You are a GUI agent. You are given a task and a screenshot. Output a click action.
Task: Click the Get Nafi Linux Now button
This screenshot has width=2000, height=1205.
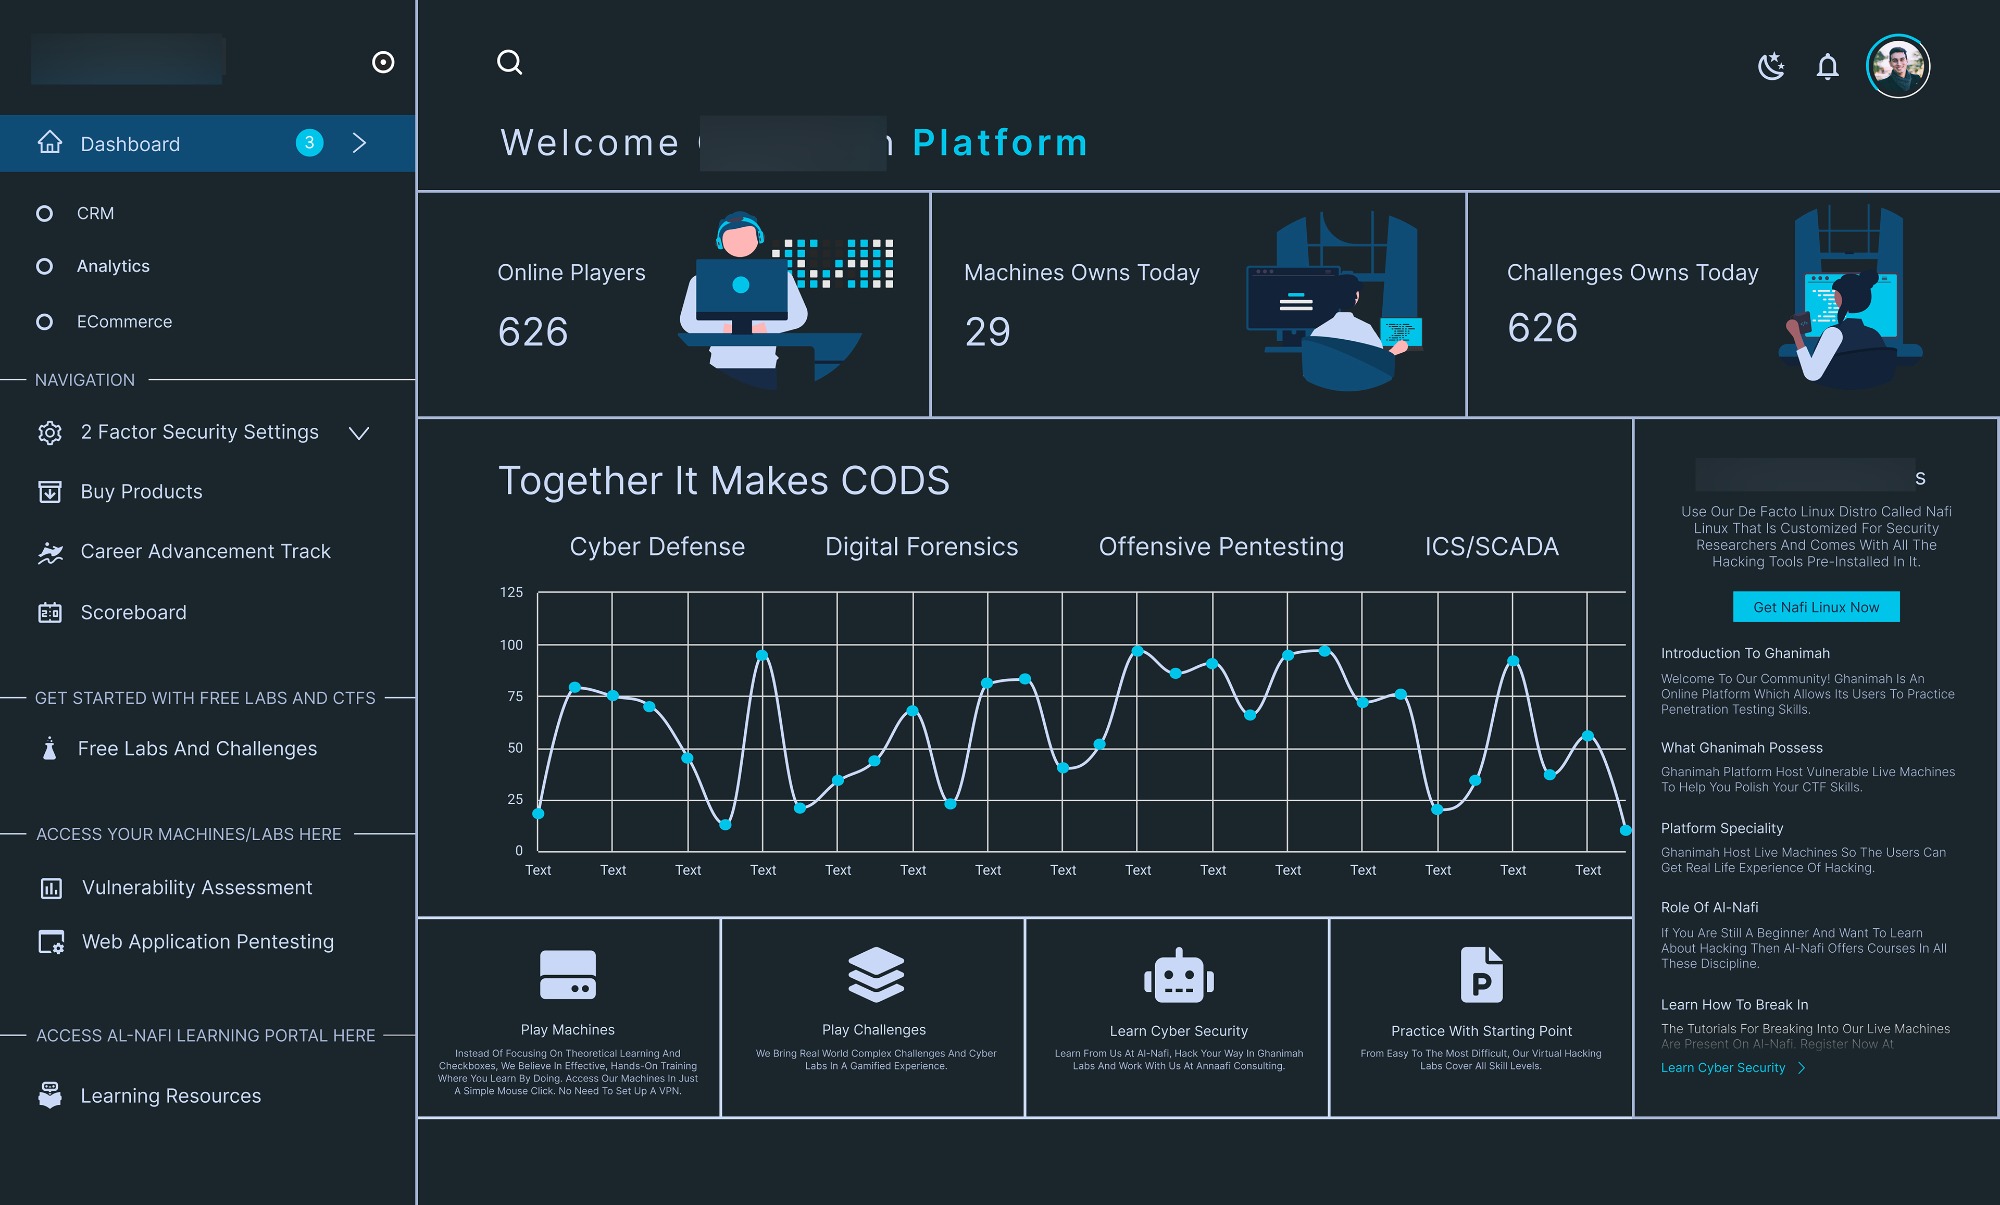1815,607
